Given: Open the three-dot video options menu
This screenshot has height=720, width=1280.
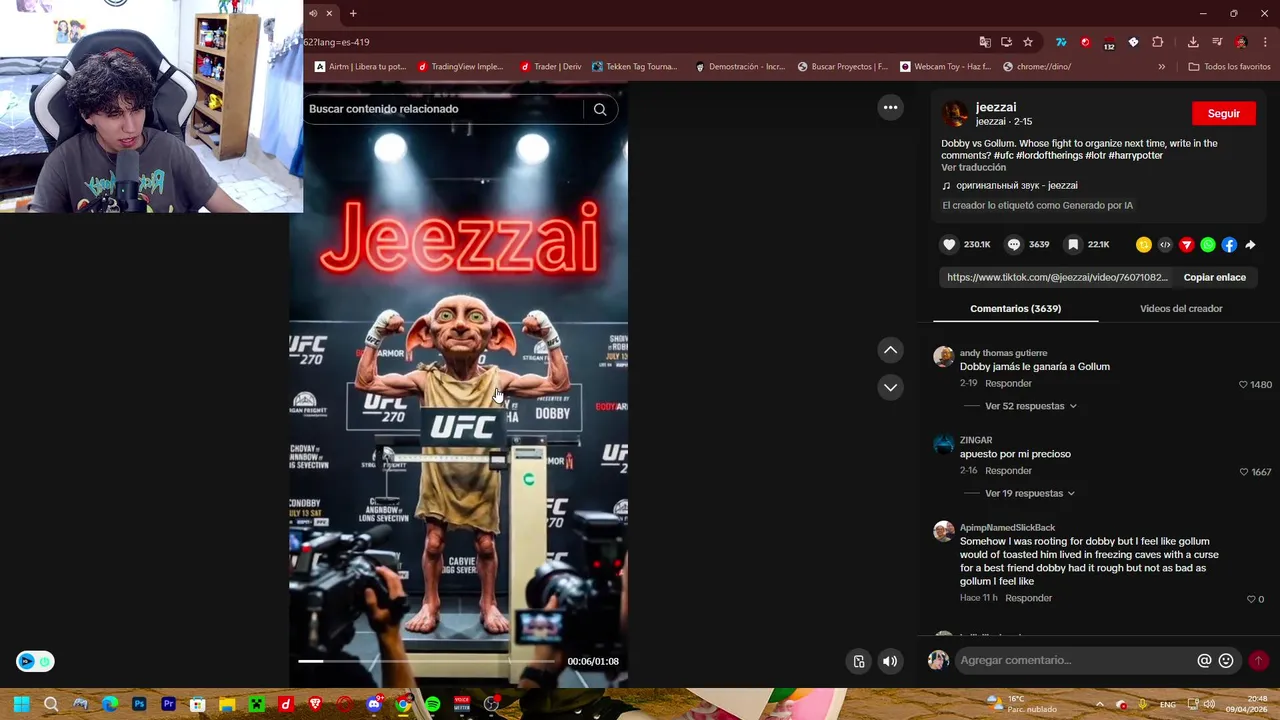Looking at the screenshot, I should point(890,108).
